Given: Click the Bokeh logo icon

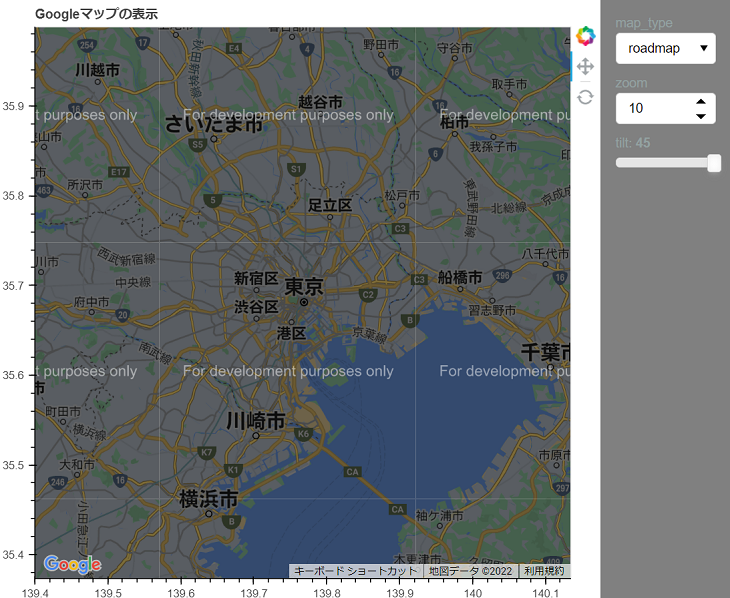Looking at the screenshot, I should pyautogui.click(x=585, y=36).
